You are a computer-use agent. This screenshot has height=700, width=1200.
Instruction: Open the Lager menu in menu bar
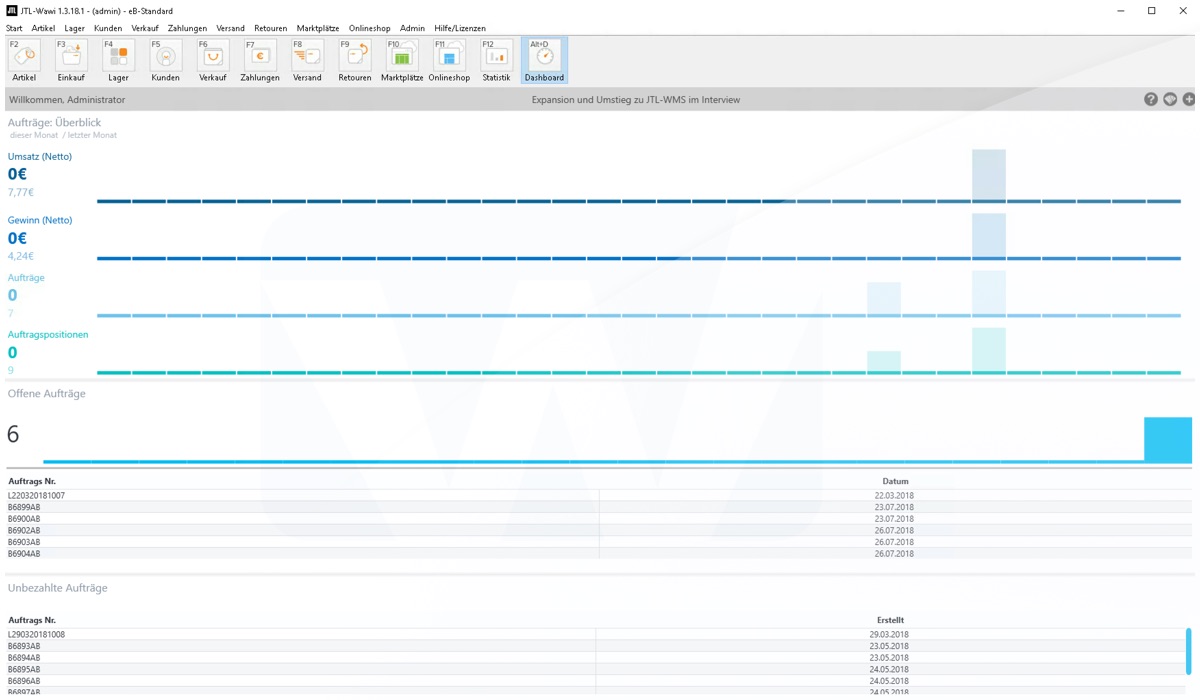(74, 28)
